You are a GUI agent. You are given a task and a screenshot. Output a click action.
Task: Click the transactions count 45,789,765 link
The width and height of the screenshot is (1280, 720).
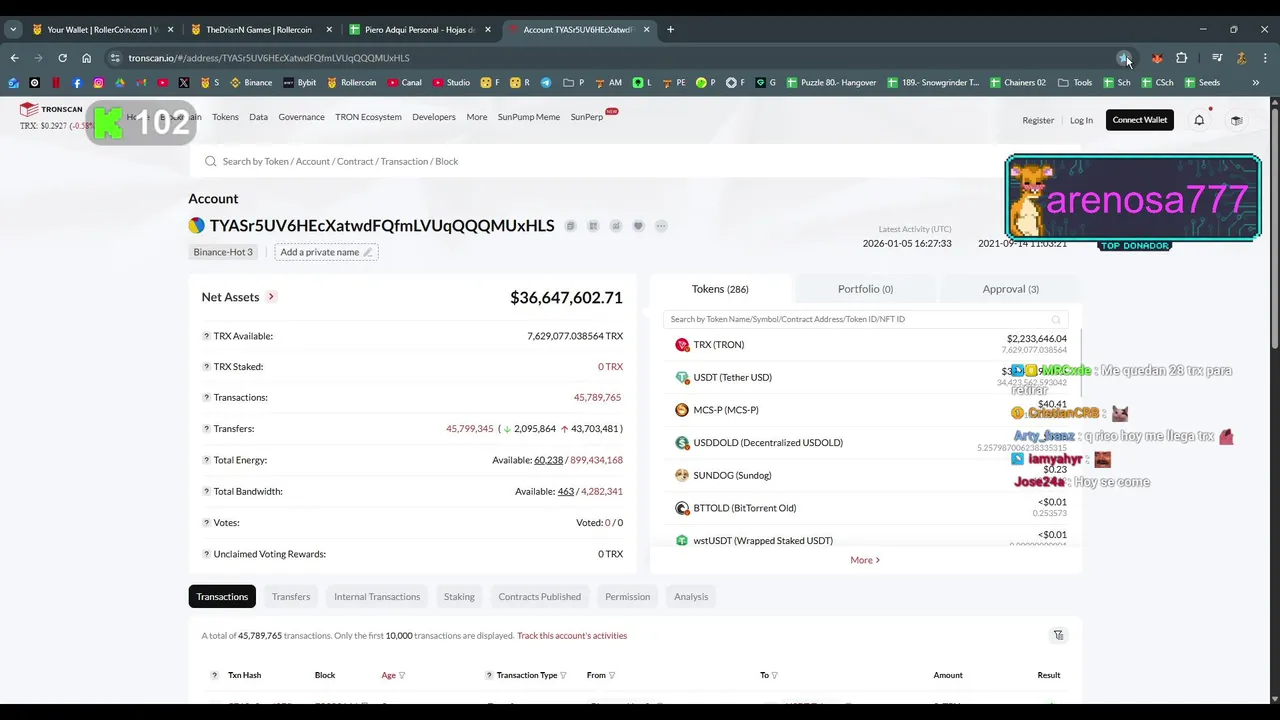click(x=597, y=398)
